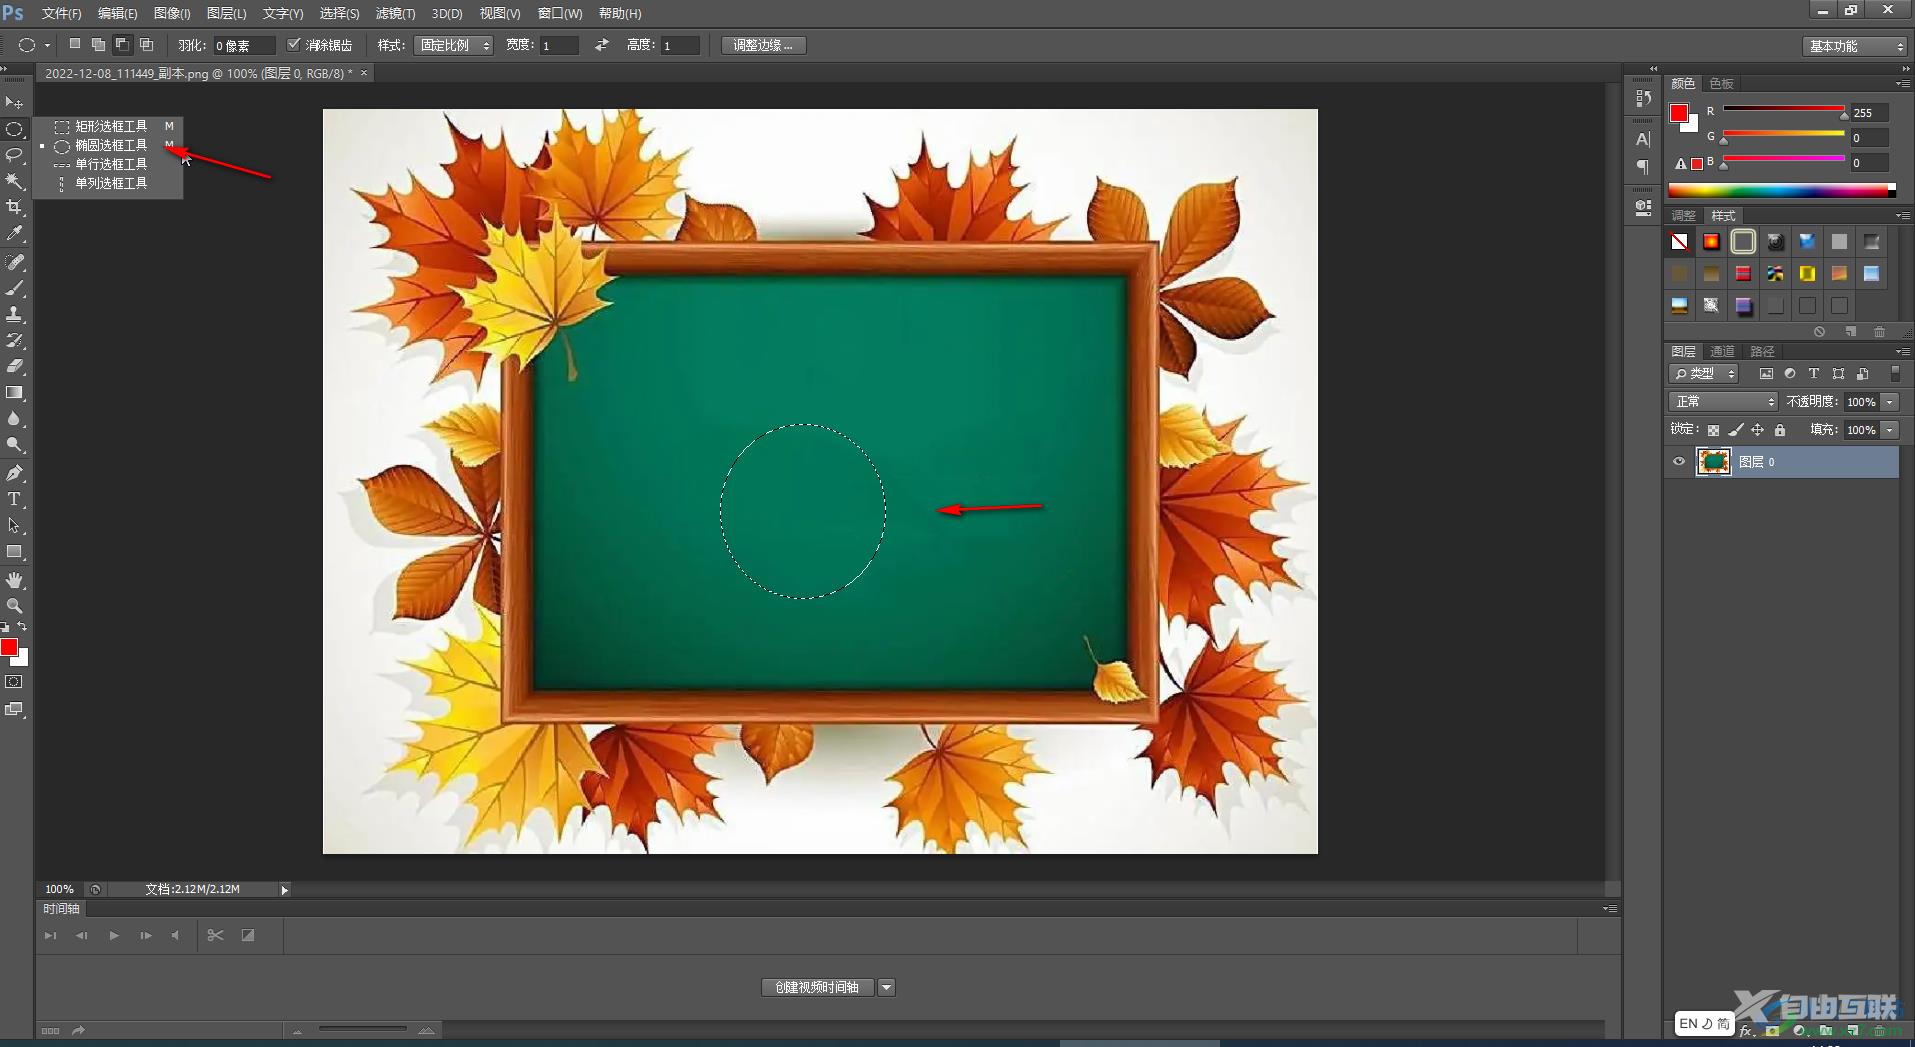Open the 滤镜(T) menu
Image resolution: width=1915 pixels, height=1047 pixels.
click(395, 13)
